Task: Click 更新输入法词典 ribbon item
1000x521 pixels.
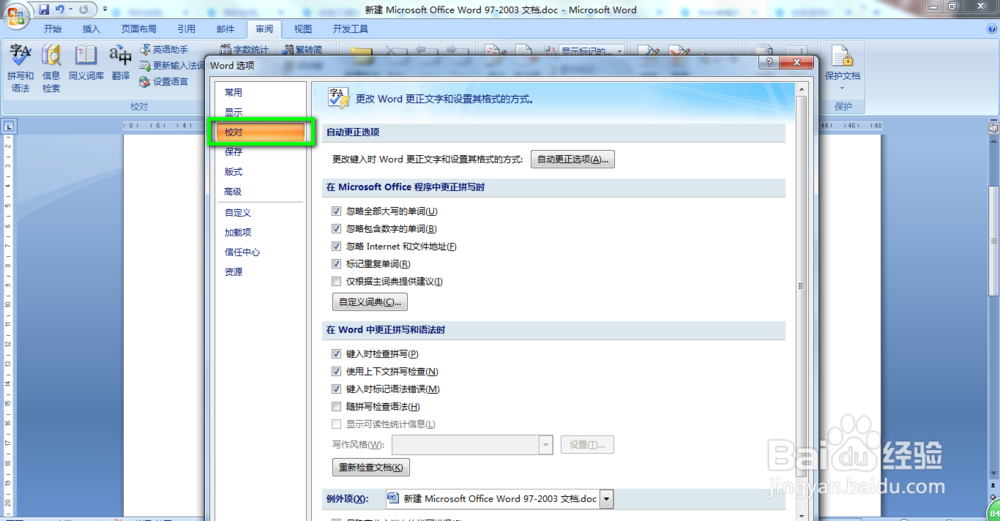Action: coord(172,65)
